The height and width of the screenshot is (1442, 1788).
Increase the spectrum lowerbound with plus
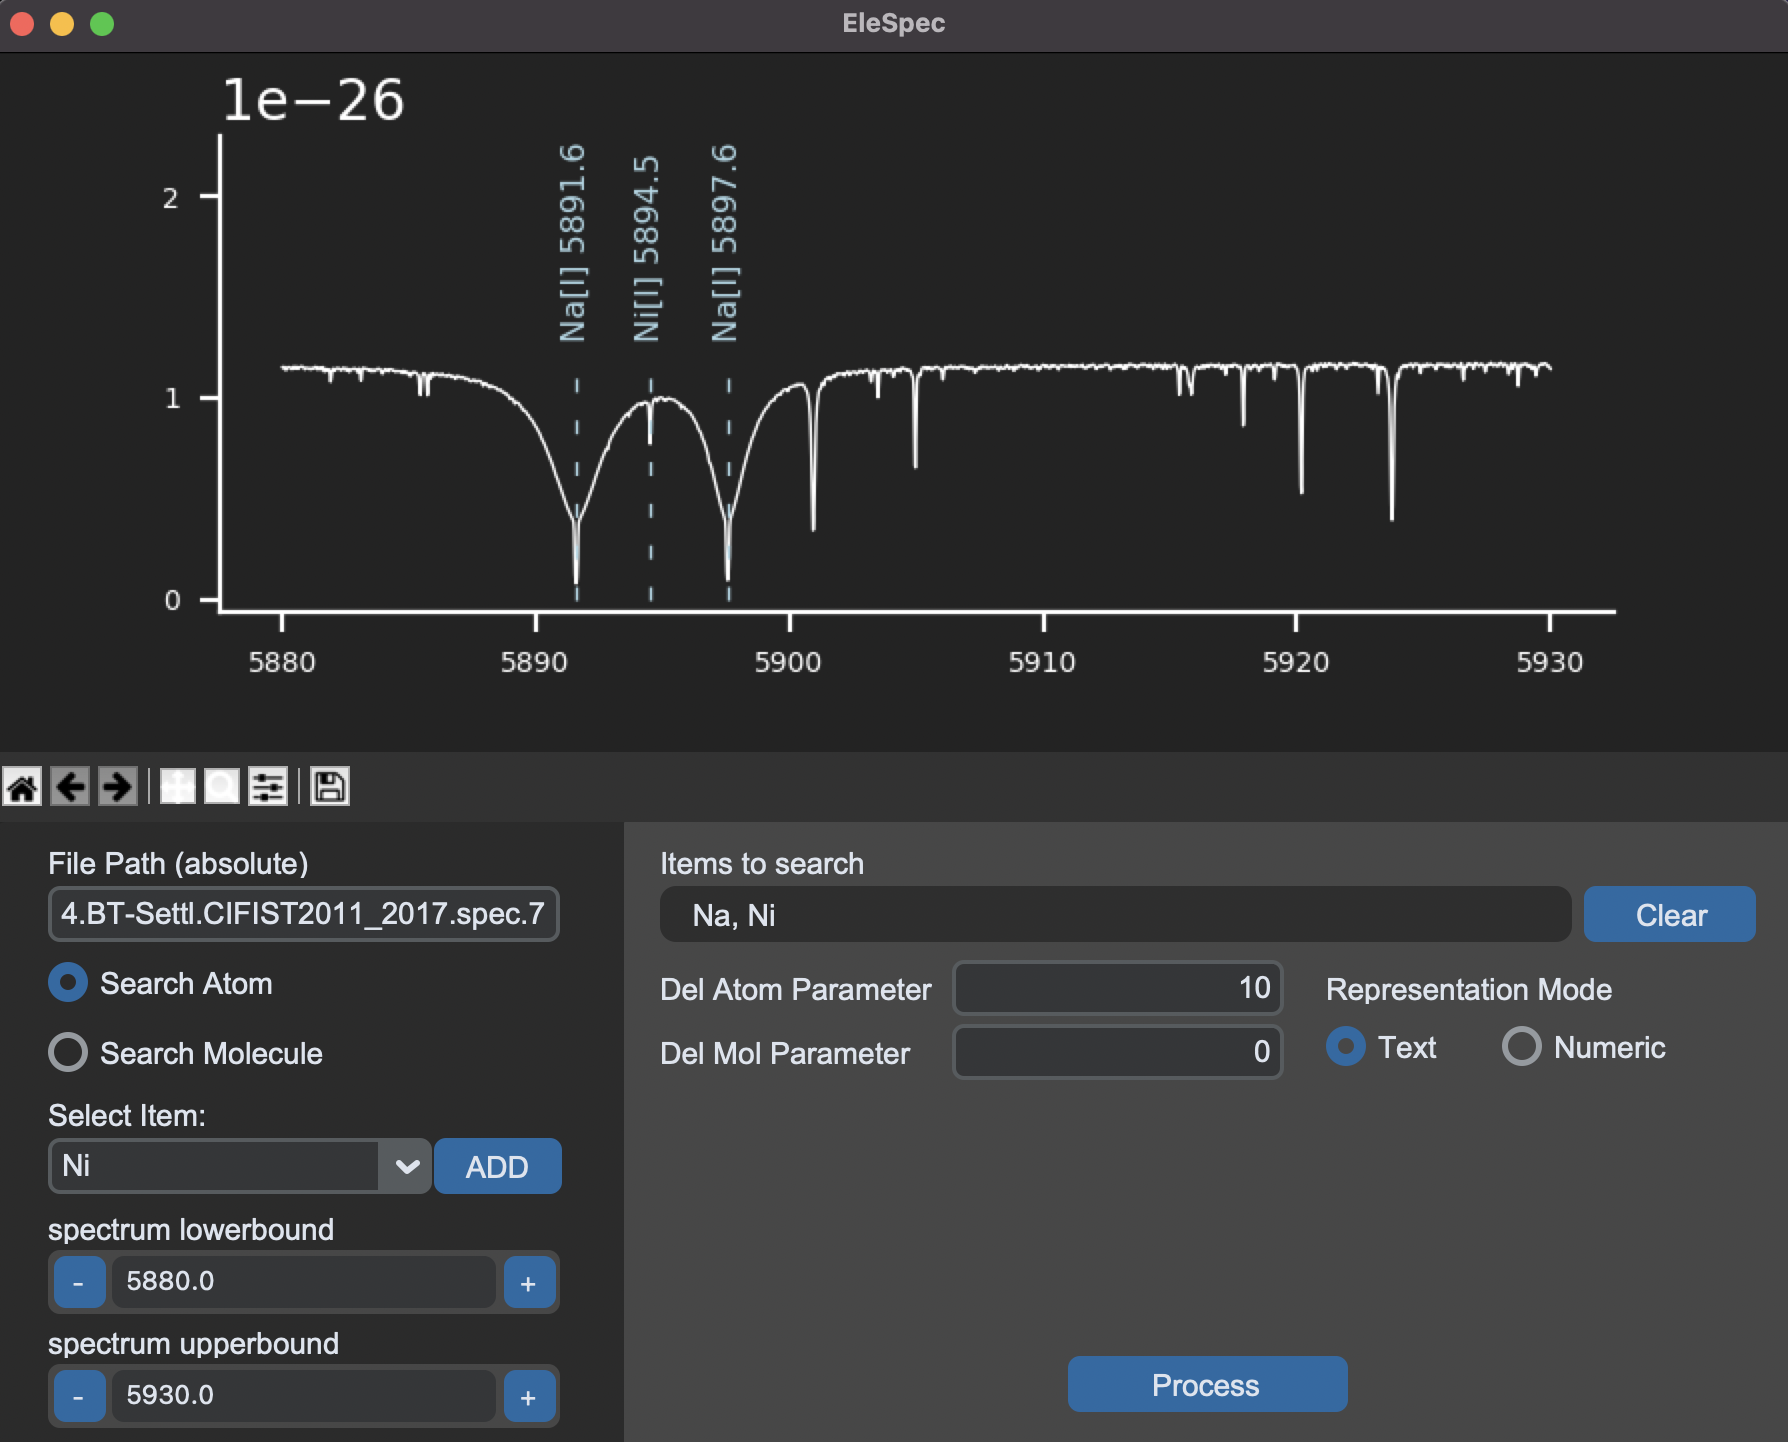click(529, 1282)
